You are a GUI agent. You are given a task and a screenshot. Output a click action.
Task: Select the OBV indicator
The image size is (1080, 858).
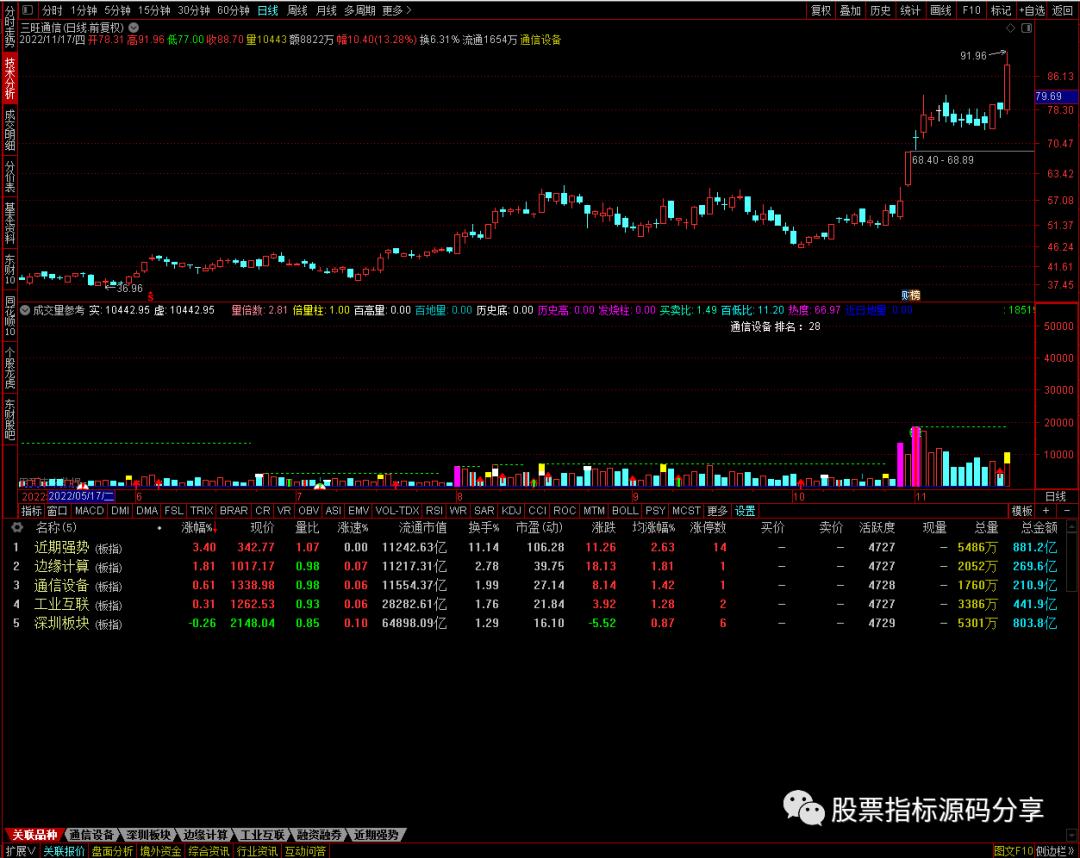308,511
